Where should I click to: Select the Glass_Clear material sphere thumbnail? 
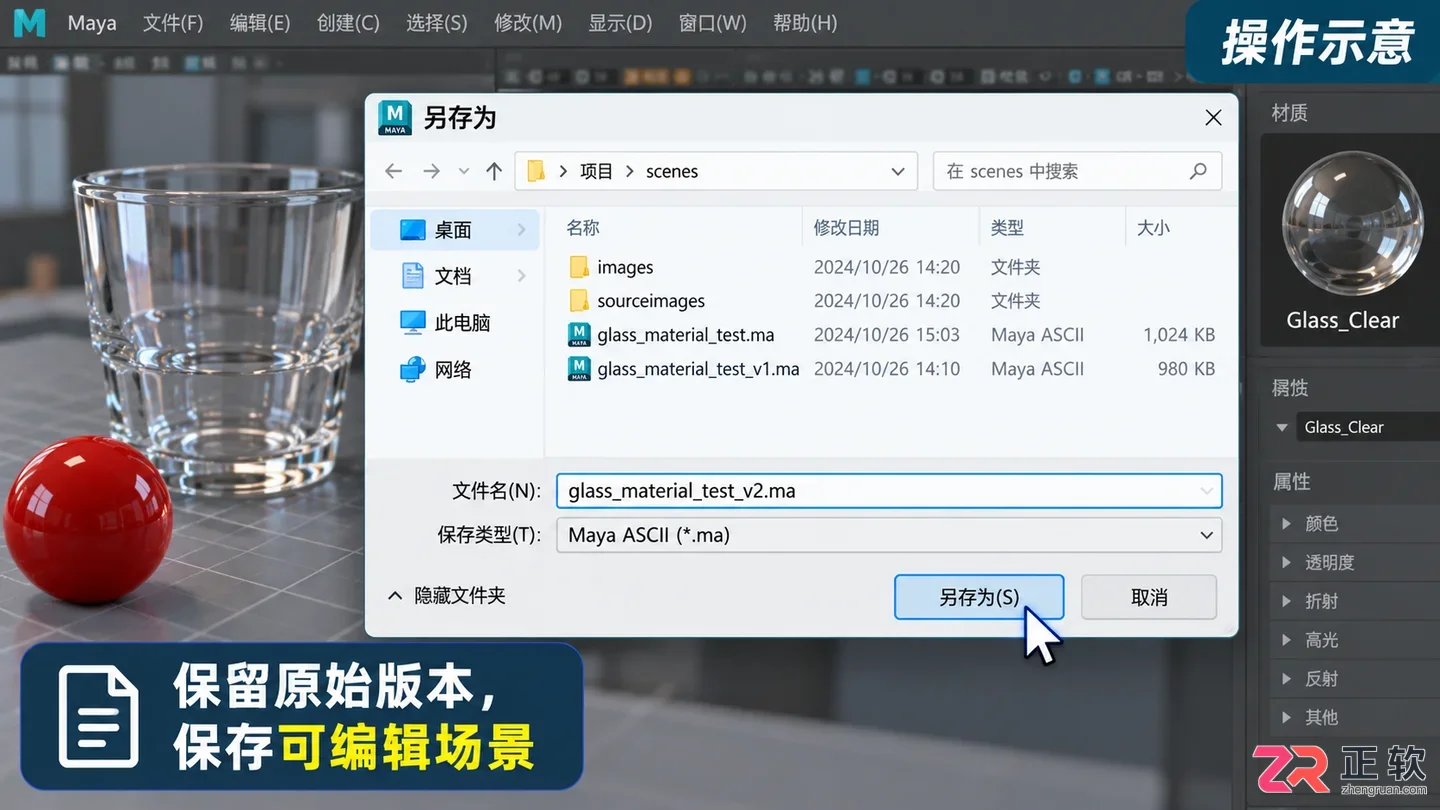[x=1353, y=224]
